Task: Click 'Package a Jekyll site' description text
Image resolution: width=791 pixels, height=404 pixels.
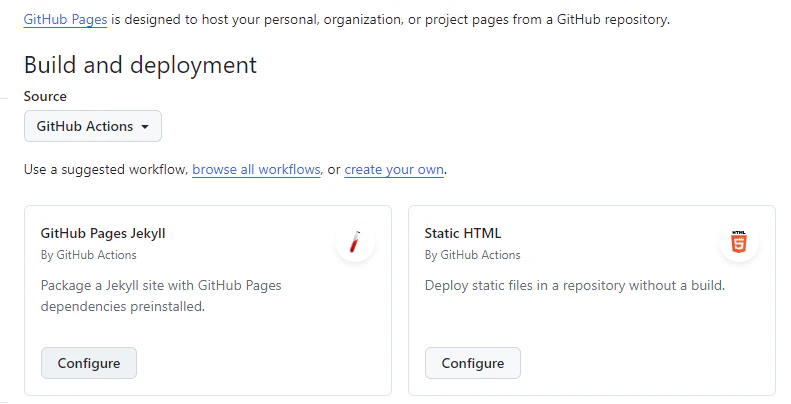Action: coord(161,296)
